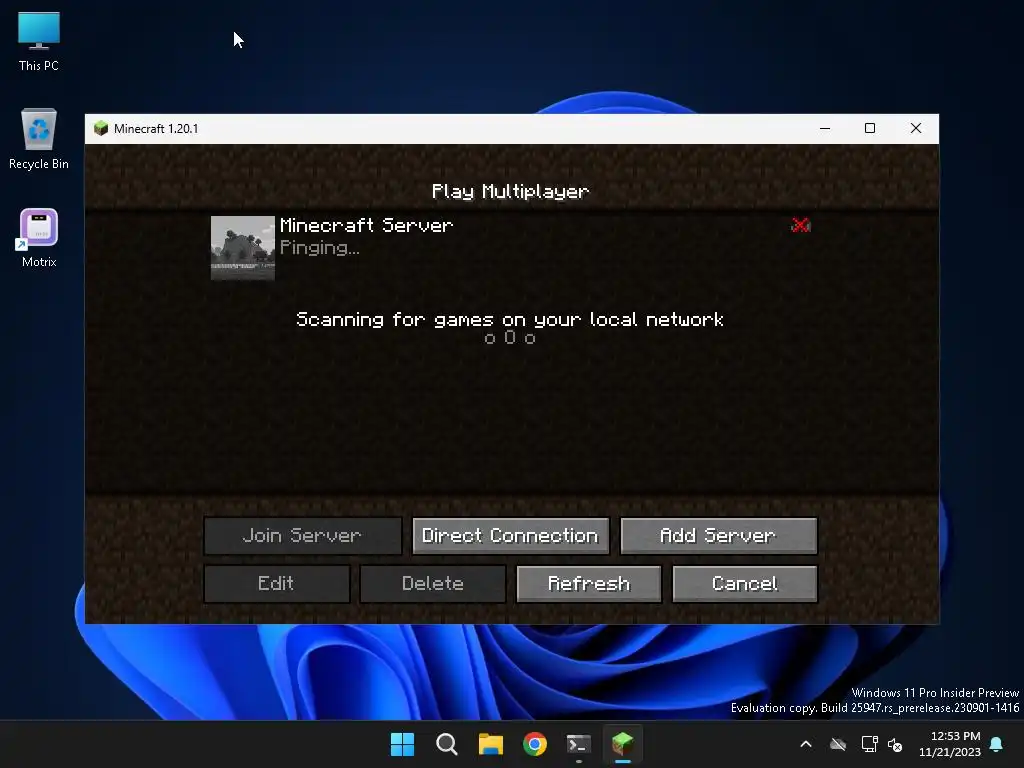Launch Google Chrome from taskbar
The height and width of the screenshot is (768, 1024).
coord(535,744)
